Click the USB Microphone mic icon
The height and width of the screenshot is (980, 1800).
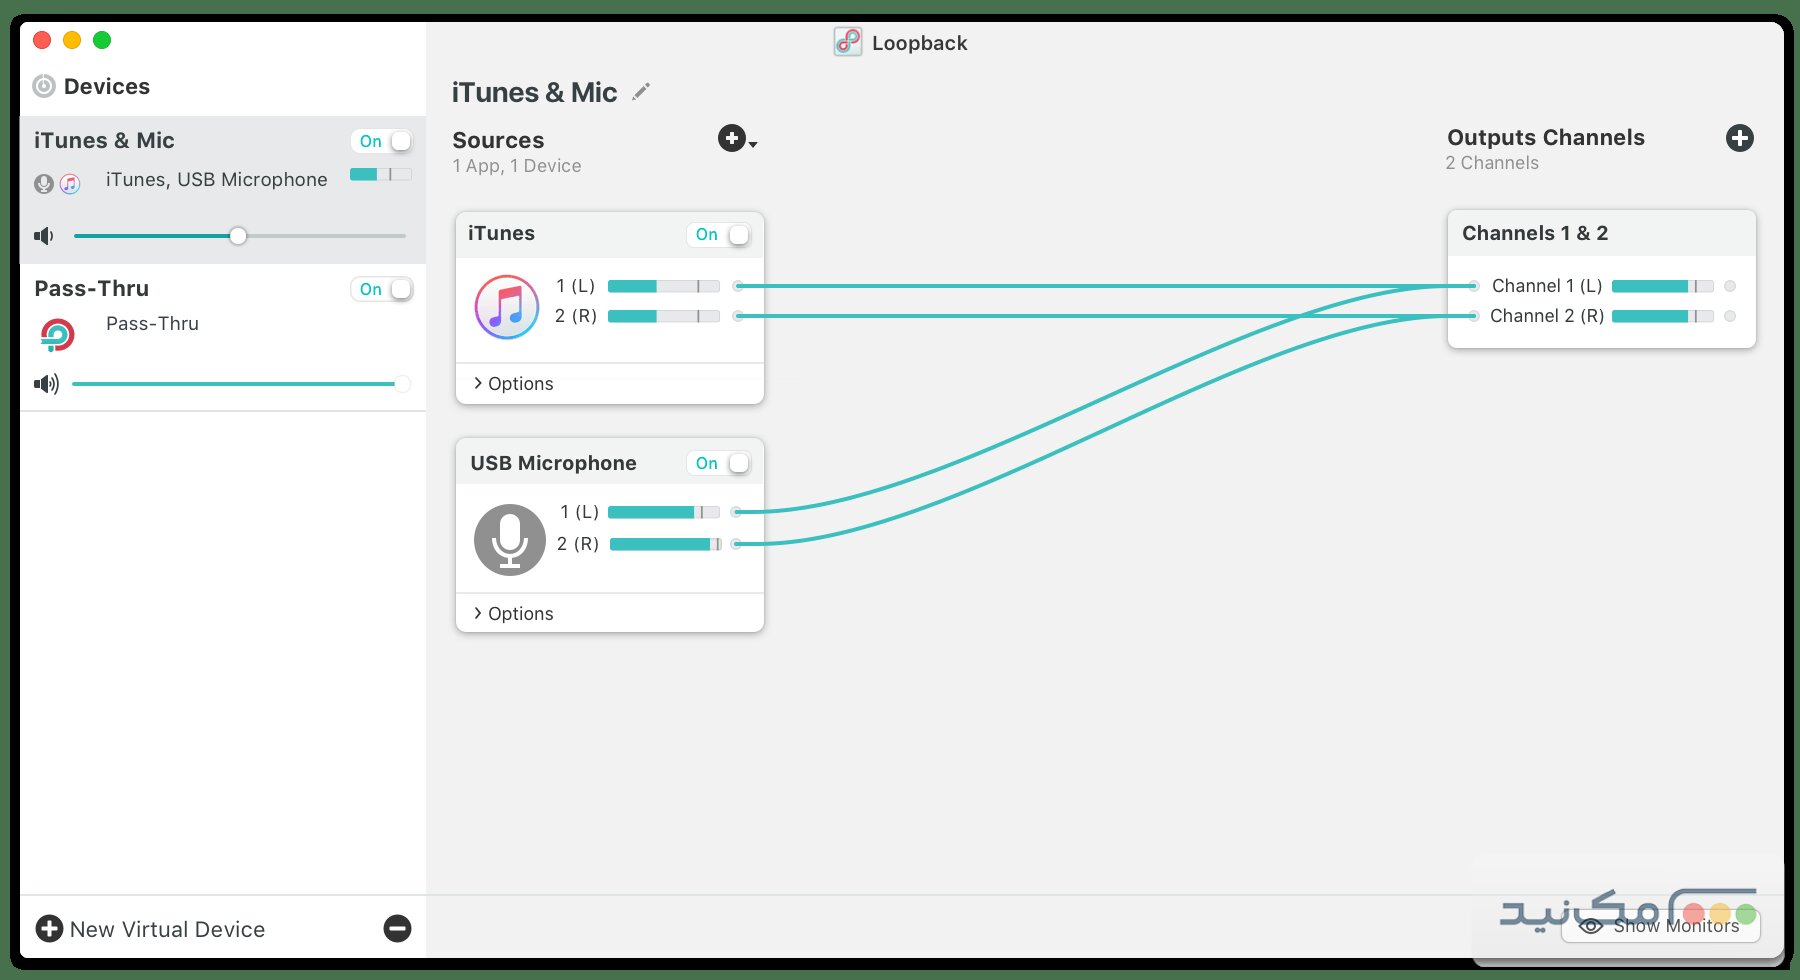pyautogui.click(x=509, y=540)
